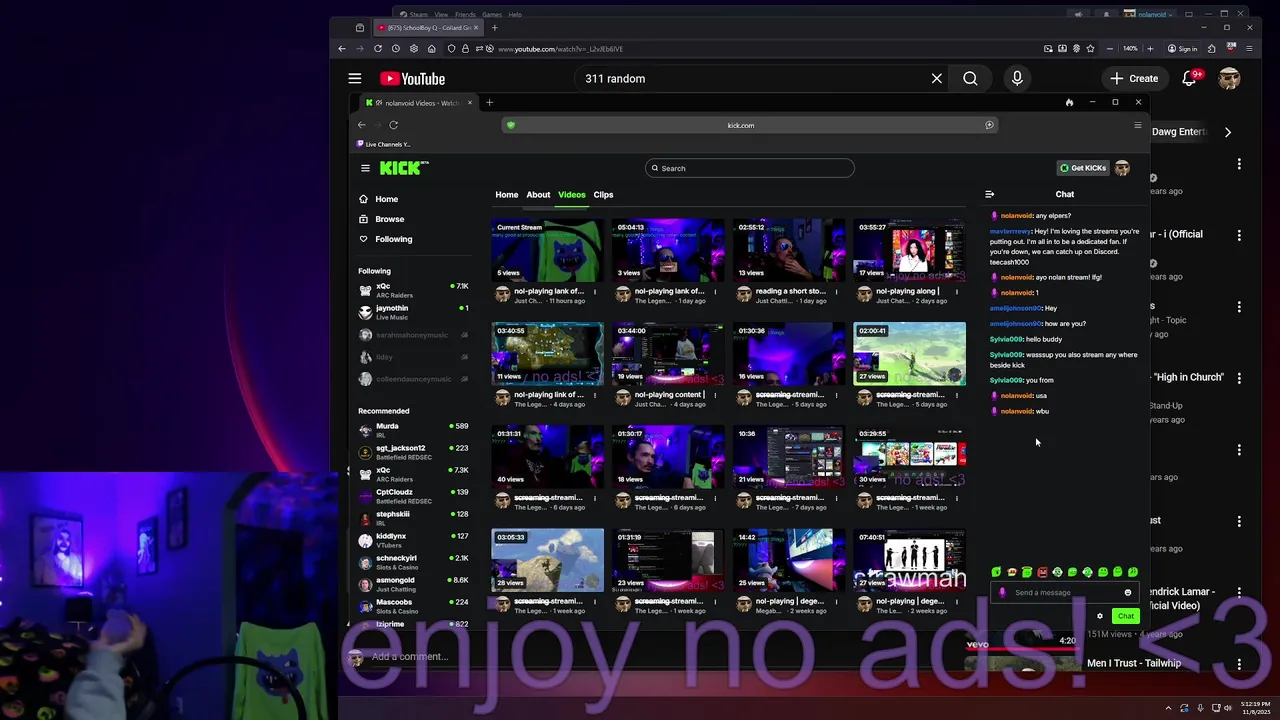
Task: Toggle system volume icon in tray
Action: click(1228, 708)
